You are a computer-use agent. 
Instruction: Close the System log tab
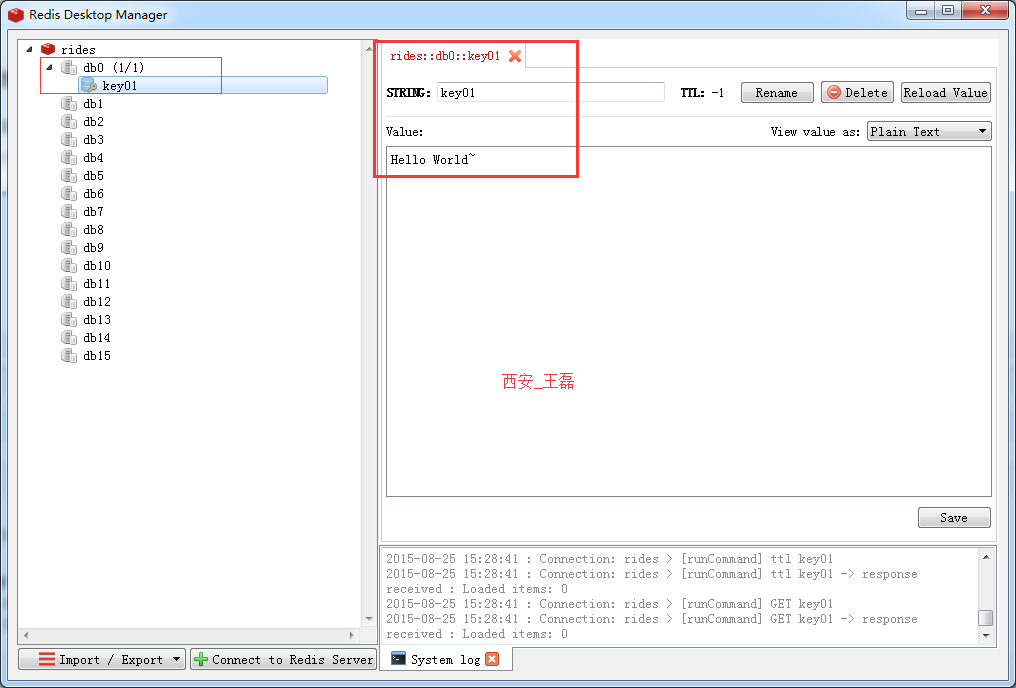(492, 659)
